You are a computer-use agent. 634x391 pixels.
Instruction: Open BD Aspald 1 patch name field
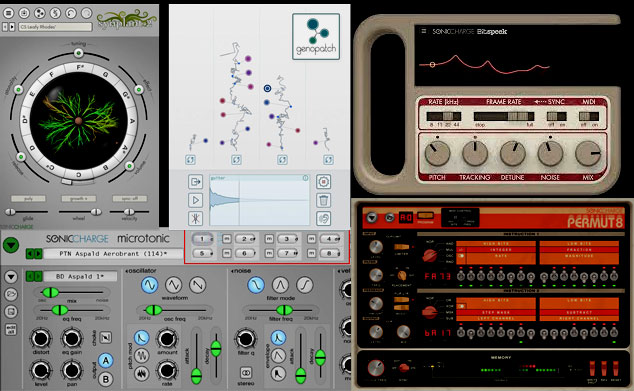pos(80,277)
